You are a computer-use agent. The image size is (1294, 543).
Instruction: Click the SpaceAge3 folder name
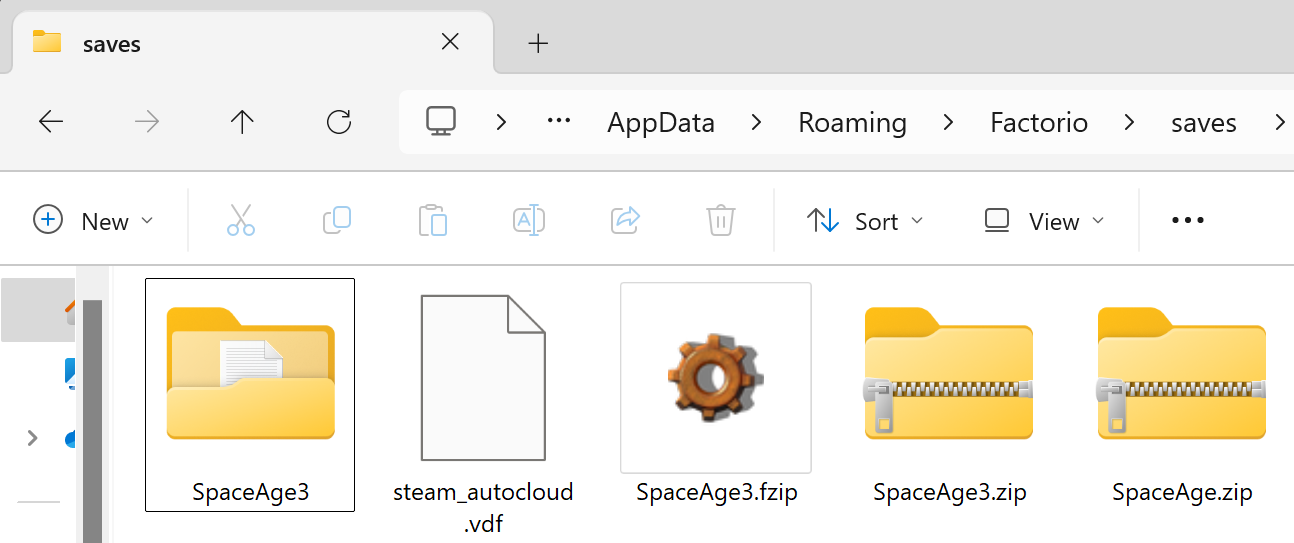pyautogui.click(x=250, y=492)
